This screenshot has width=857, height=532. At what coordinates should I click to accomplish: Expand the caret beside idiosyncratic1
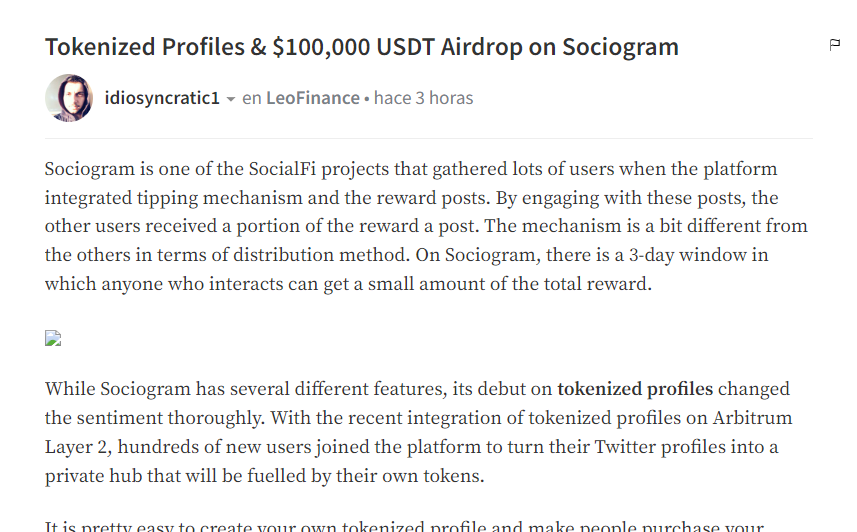[231, 99]
